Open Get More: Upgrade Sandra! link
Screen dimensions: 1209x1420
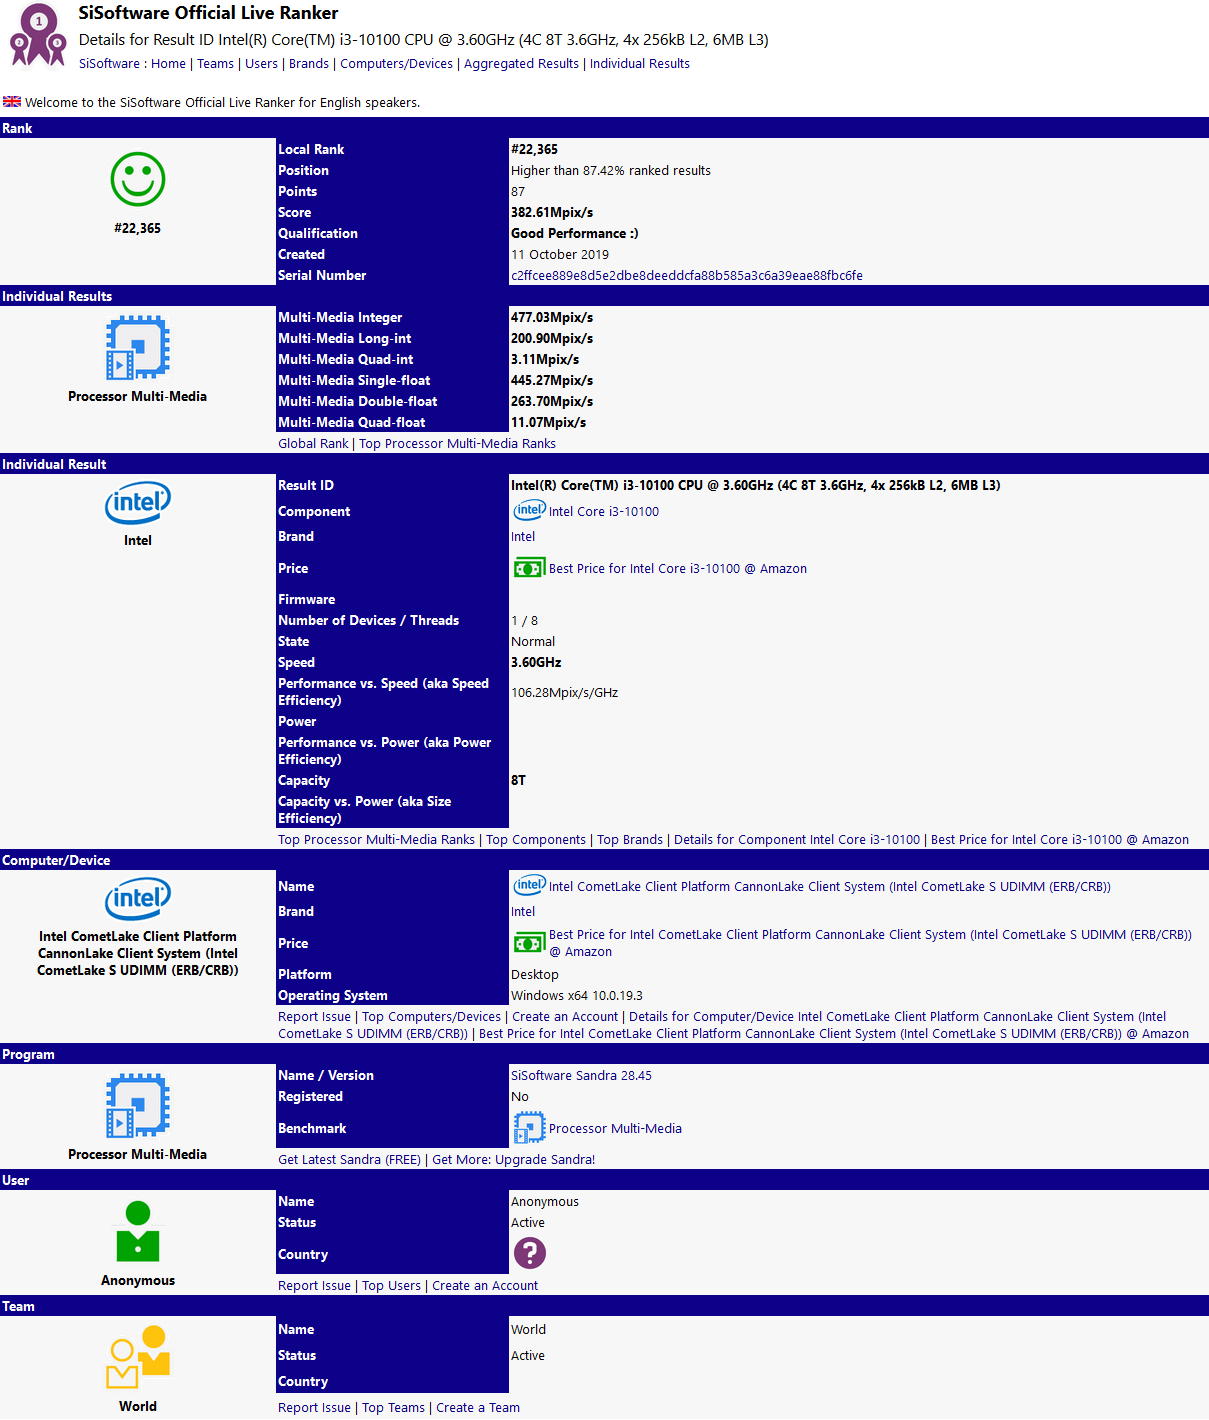513,1160
